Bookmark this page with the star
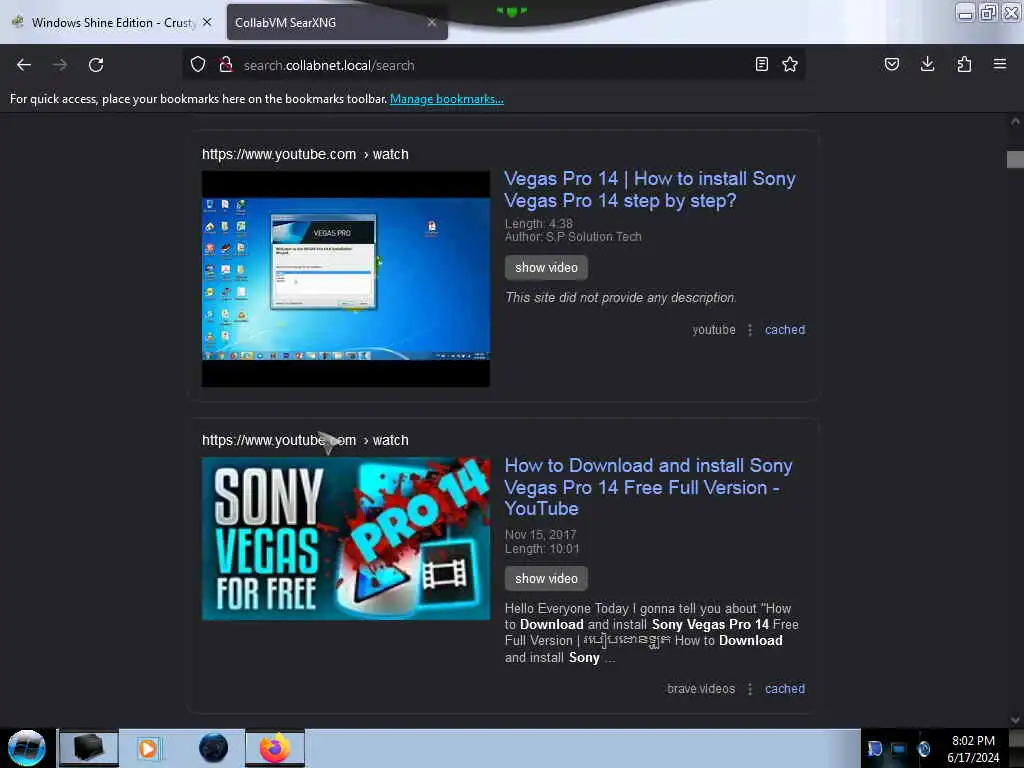The image size is (1024, 768). tap(790, 65)
